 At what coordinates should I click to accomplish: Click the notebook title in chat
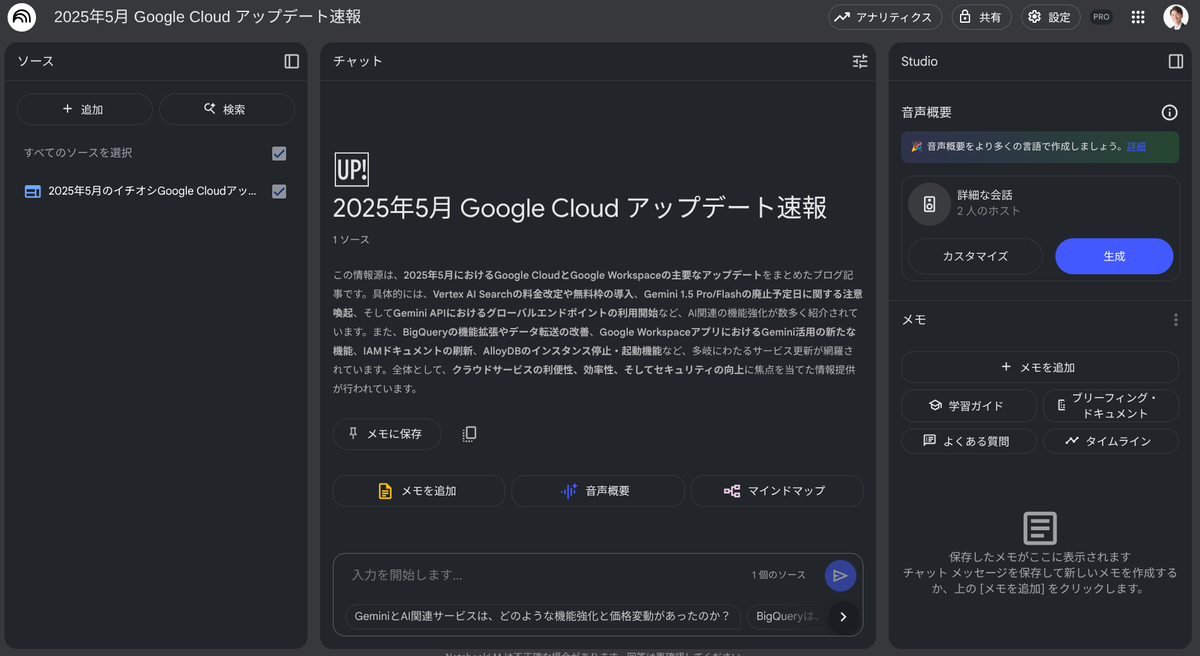580,208
